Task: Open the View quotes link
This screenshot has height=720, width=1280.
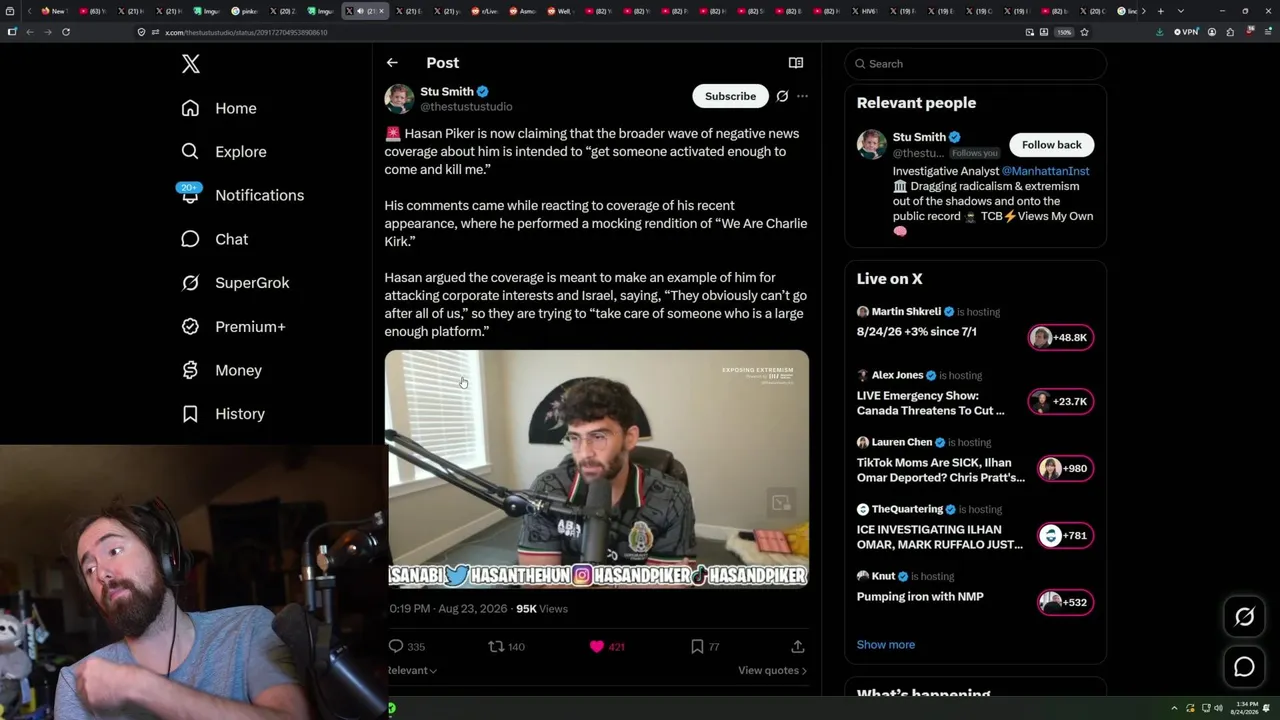Action: pos(772,670)
